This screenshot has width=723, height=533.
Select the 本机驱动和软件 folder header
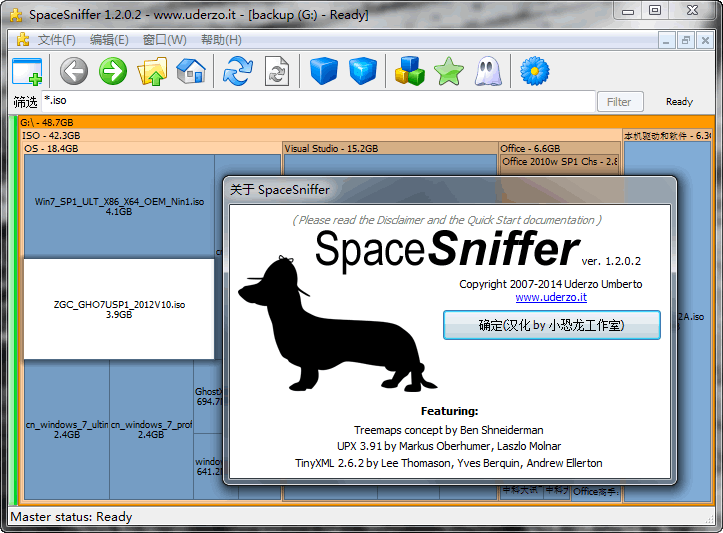[x=667, y=136]
